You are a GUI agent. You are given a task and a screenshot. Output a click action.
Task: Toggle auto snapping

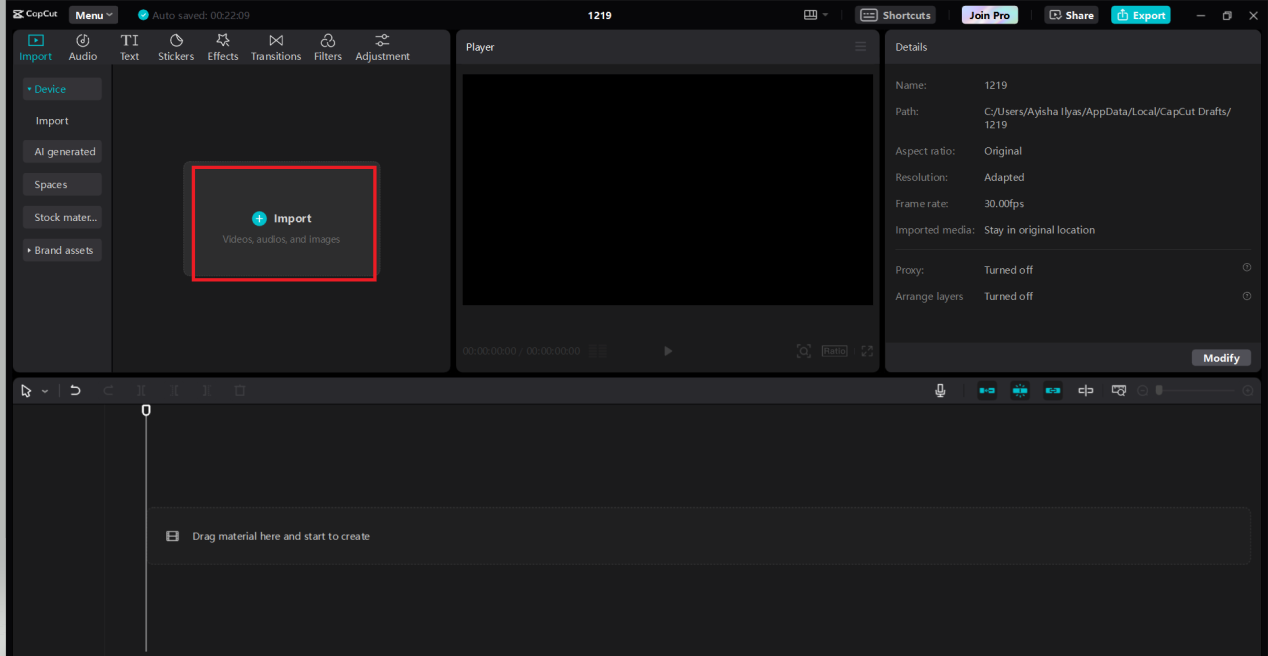coord(1020,391)
